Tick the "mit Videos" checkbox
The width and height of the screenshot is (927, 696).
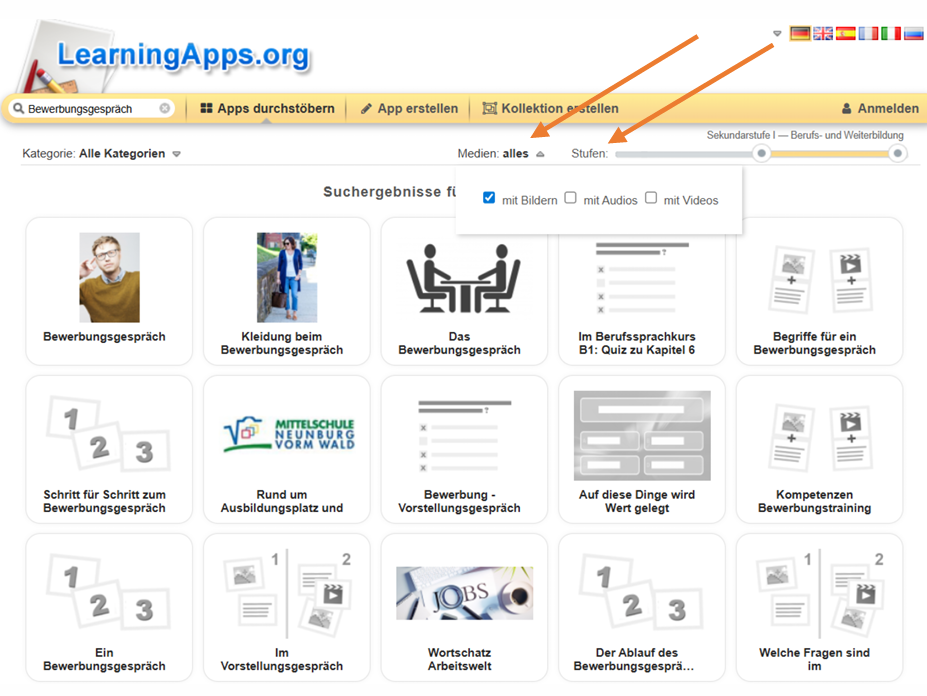point(651,198)
